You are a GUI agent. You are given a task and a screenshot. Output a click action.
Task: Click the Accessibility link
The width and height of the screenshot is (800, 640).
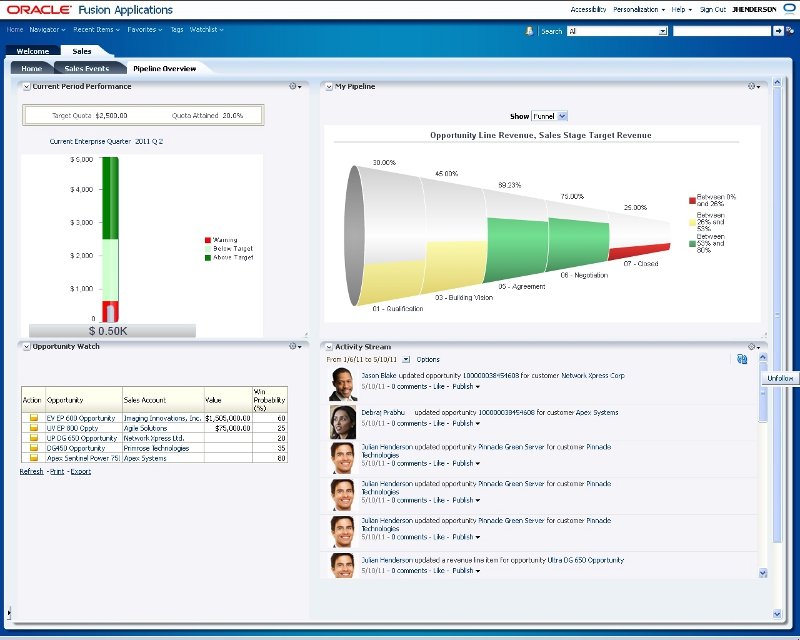point(588,9)
